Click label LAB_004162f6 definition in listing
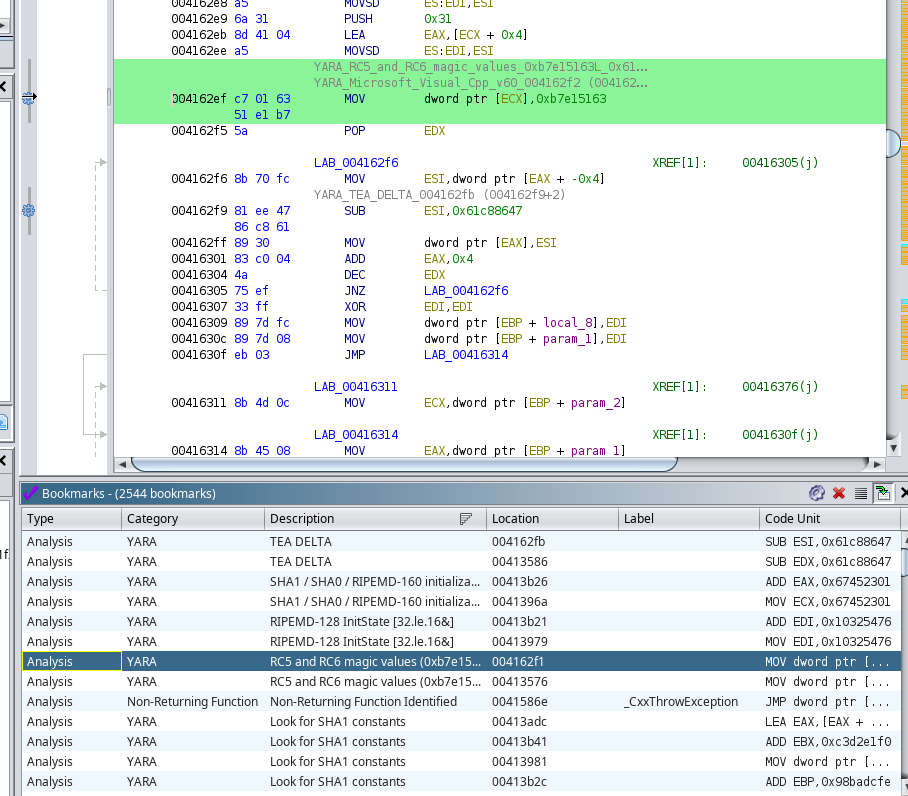The width and height of the screenshot is (908, 796). (x=356, y=163)
